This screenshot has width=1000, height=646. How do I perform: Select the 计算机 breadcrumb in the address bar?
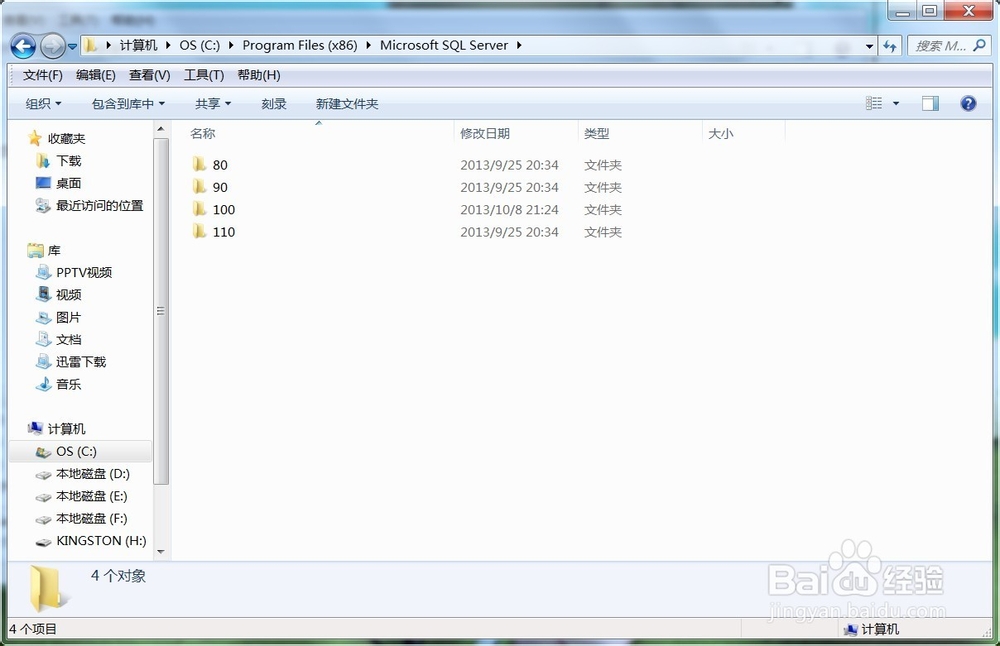(x=138, y=45)
